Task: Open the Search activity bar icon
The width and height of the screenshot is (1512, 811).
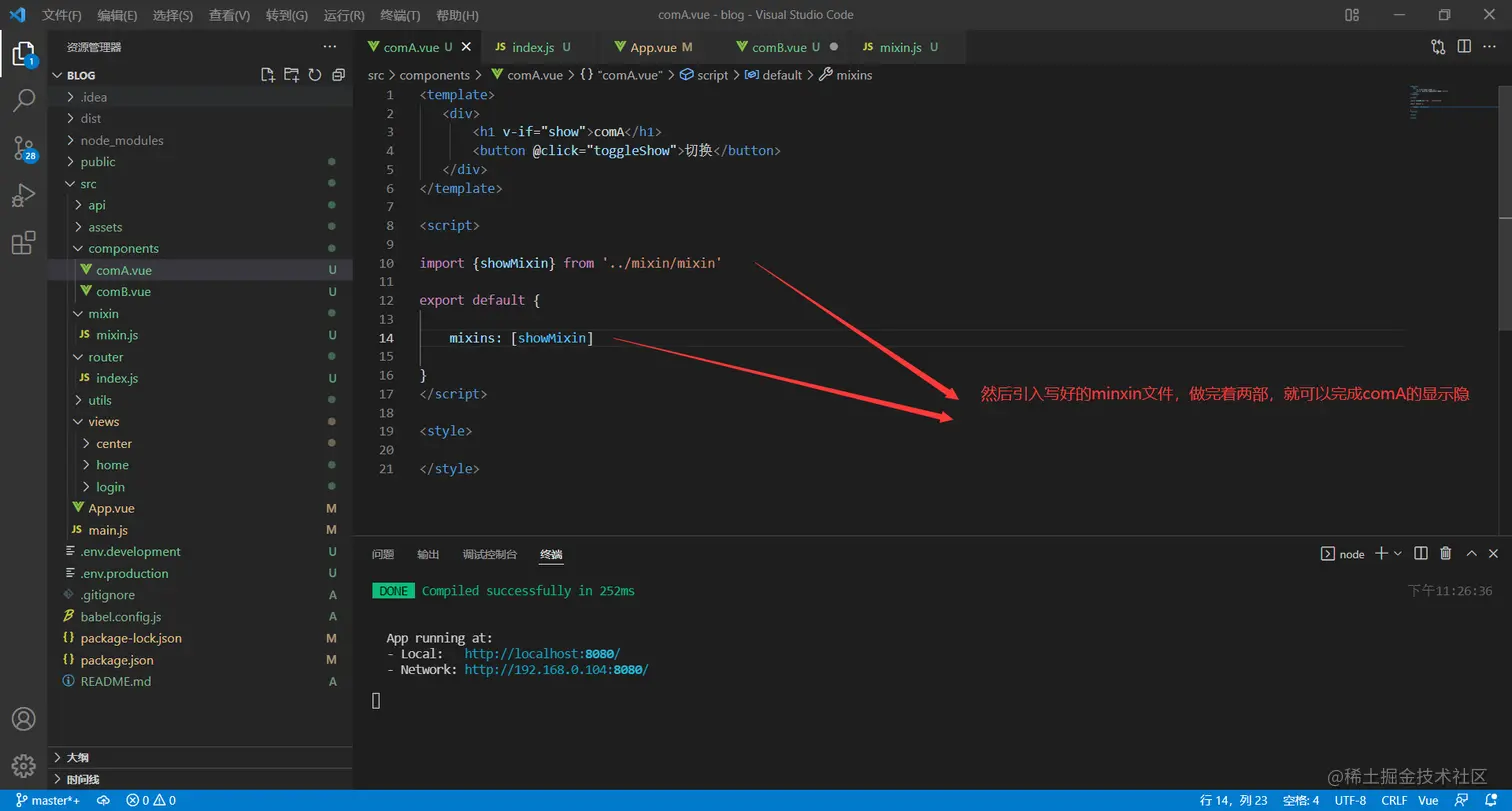Action: coord(23,100)
